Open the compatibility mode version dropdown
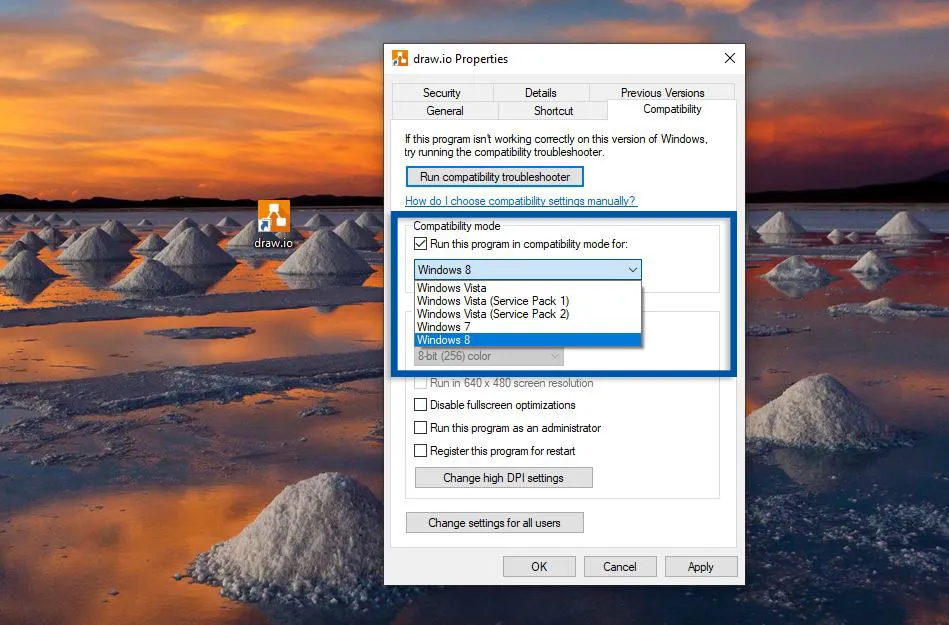 click(x=632, y=269)
